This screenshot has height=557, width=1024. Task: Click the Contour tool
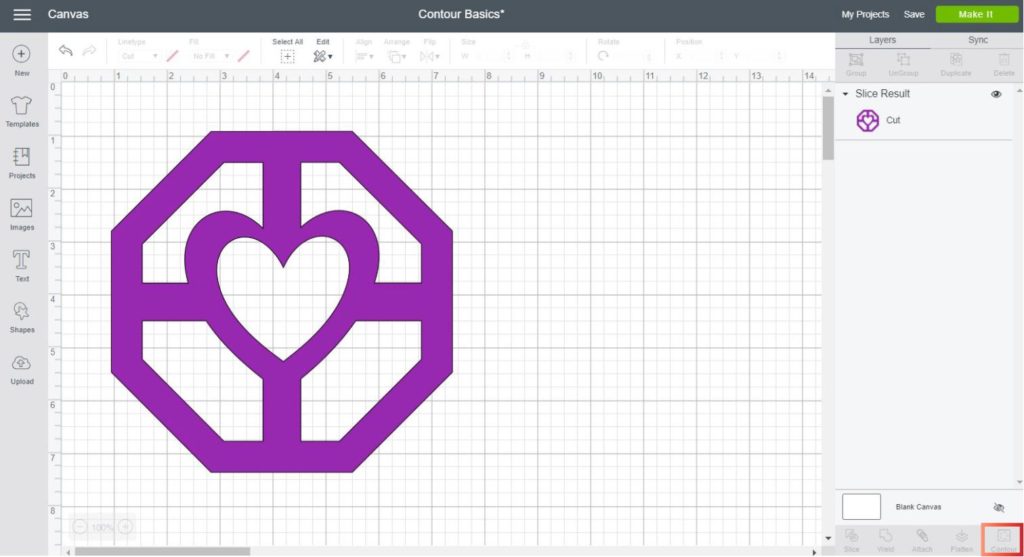coord(1003,541)
